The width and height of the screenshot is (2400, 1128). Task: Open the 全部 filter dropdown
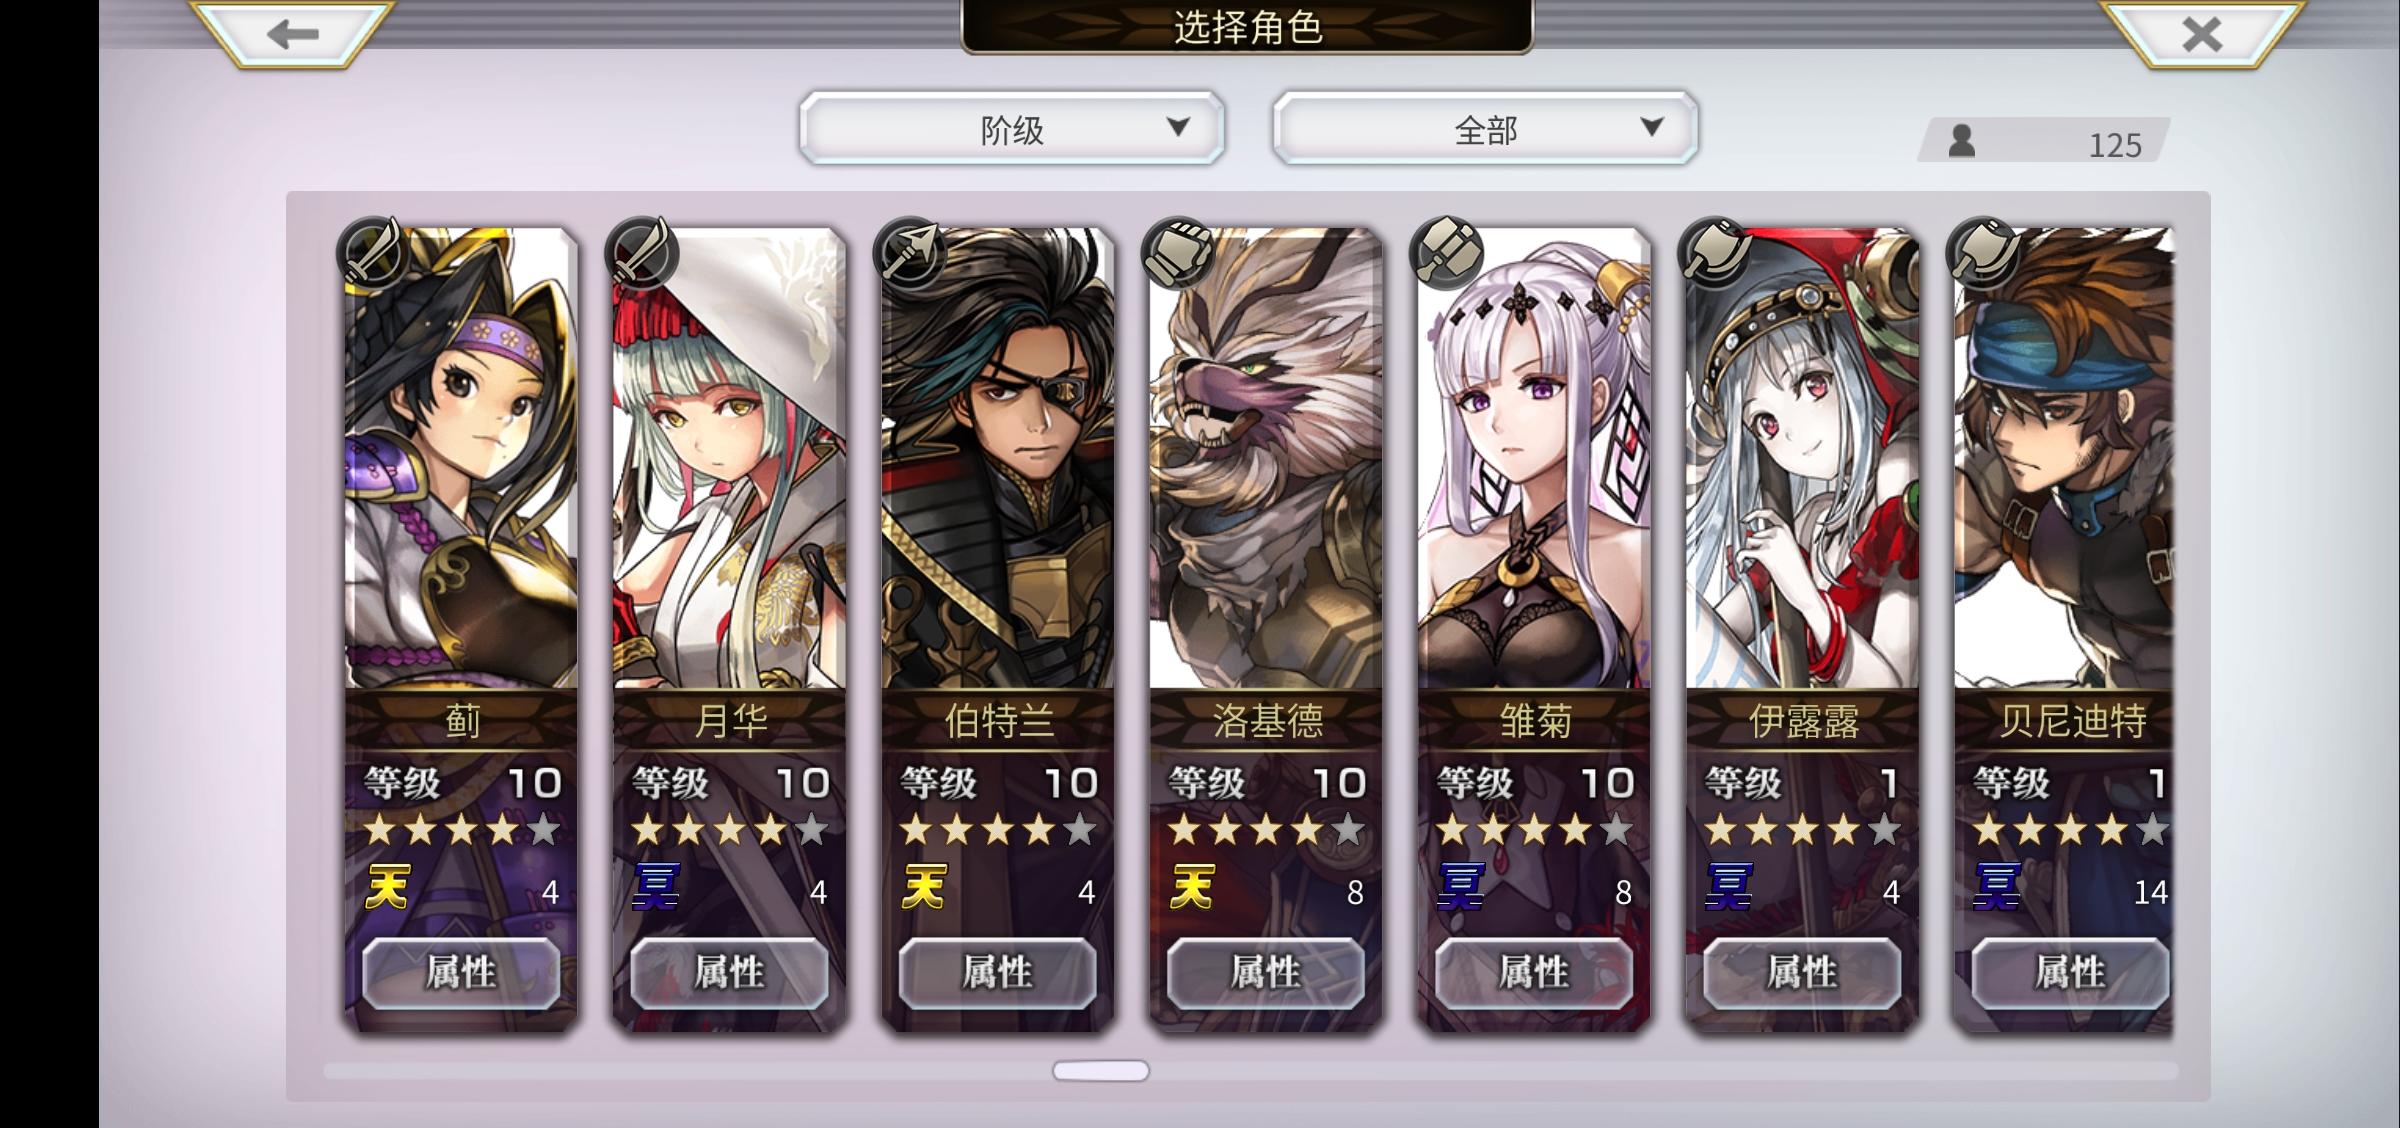pos(1485,128)
